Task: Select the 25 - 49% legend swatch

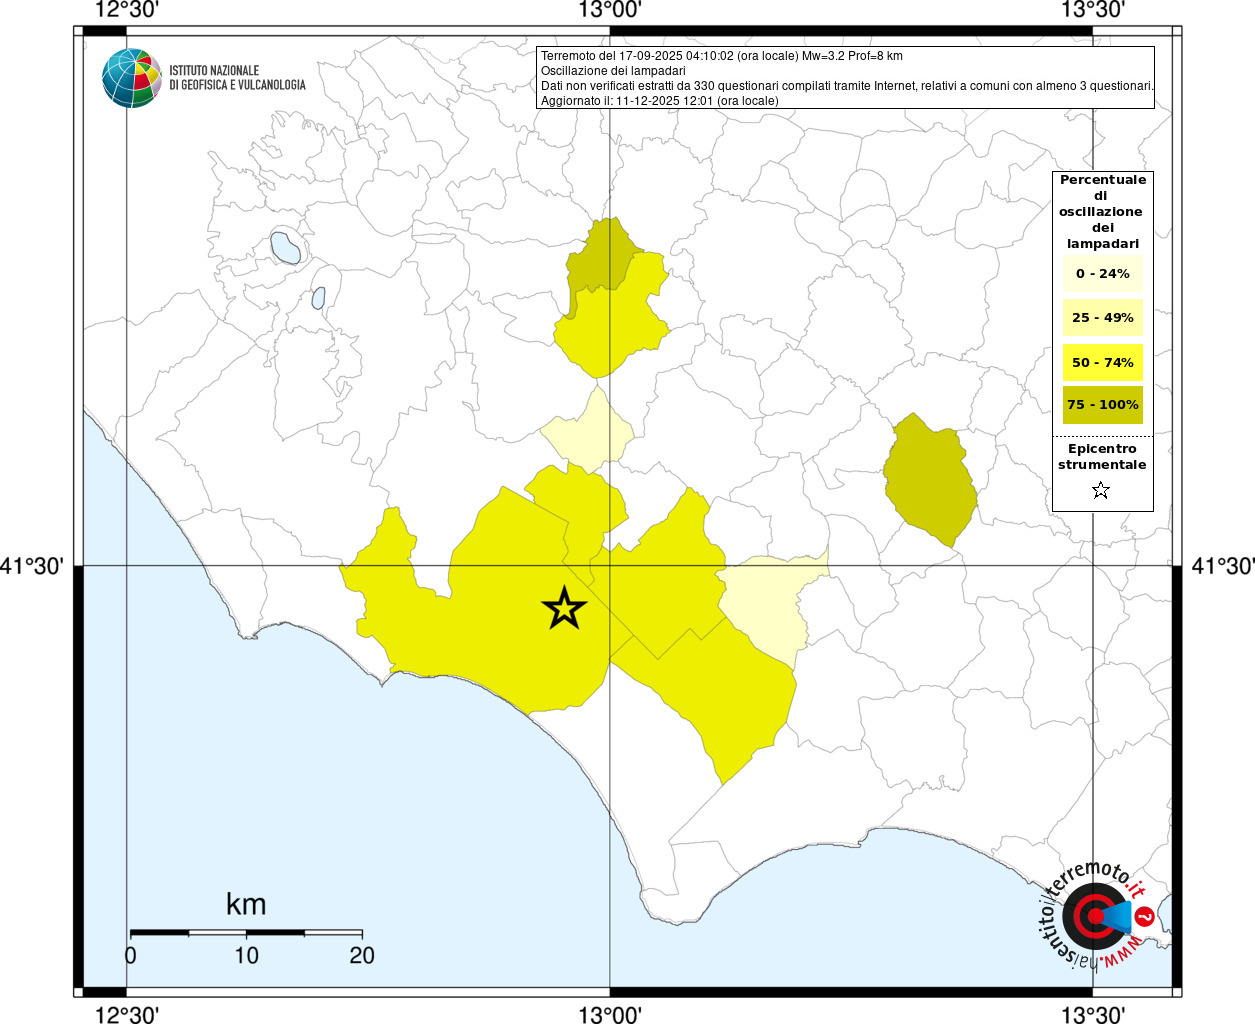Action: [x=1103, y=318]
